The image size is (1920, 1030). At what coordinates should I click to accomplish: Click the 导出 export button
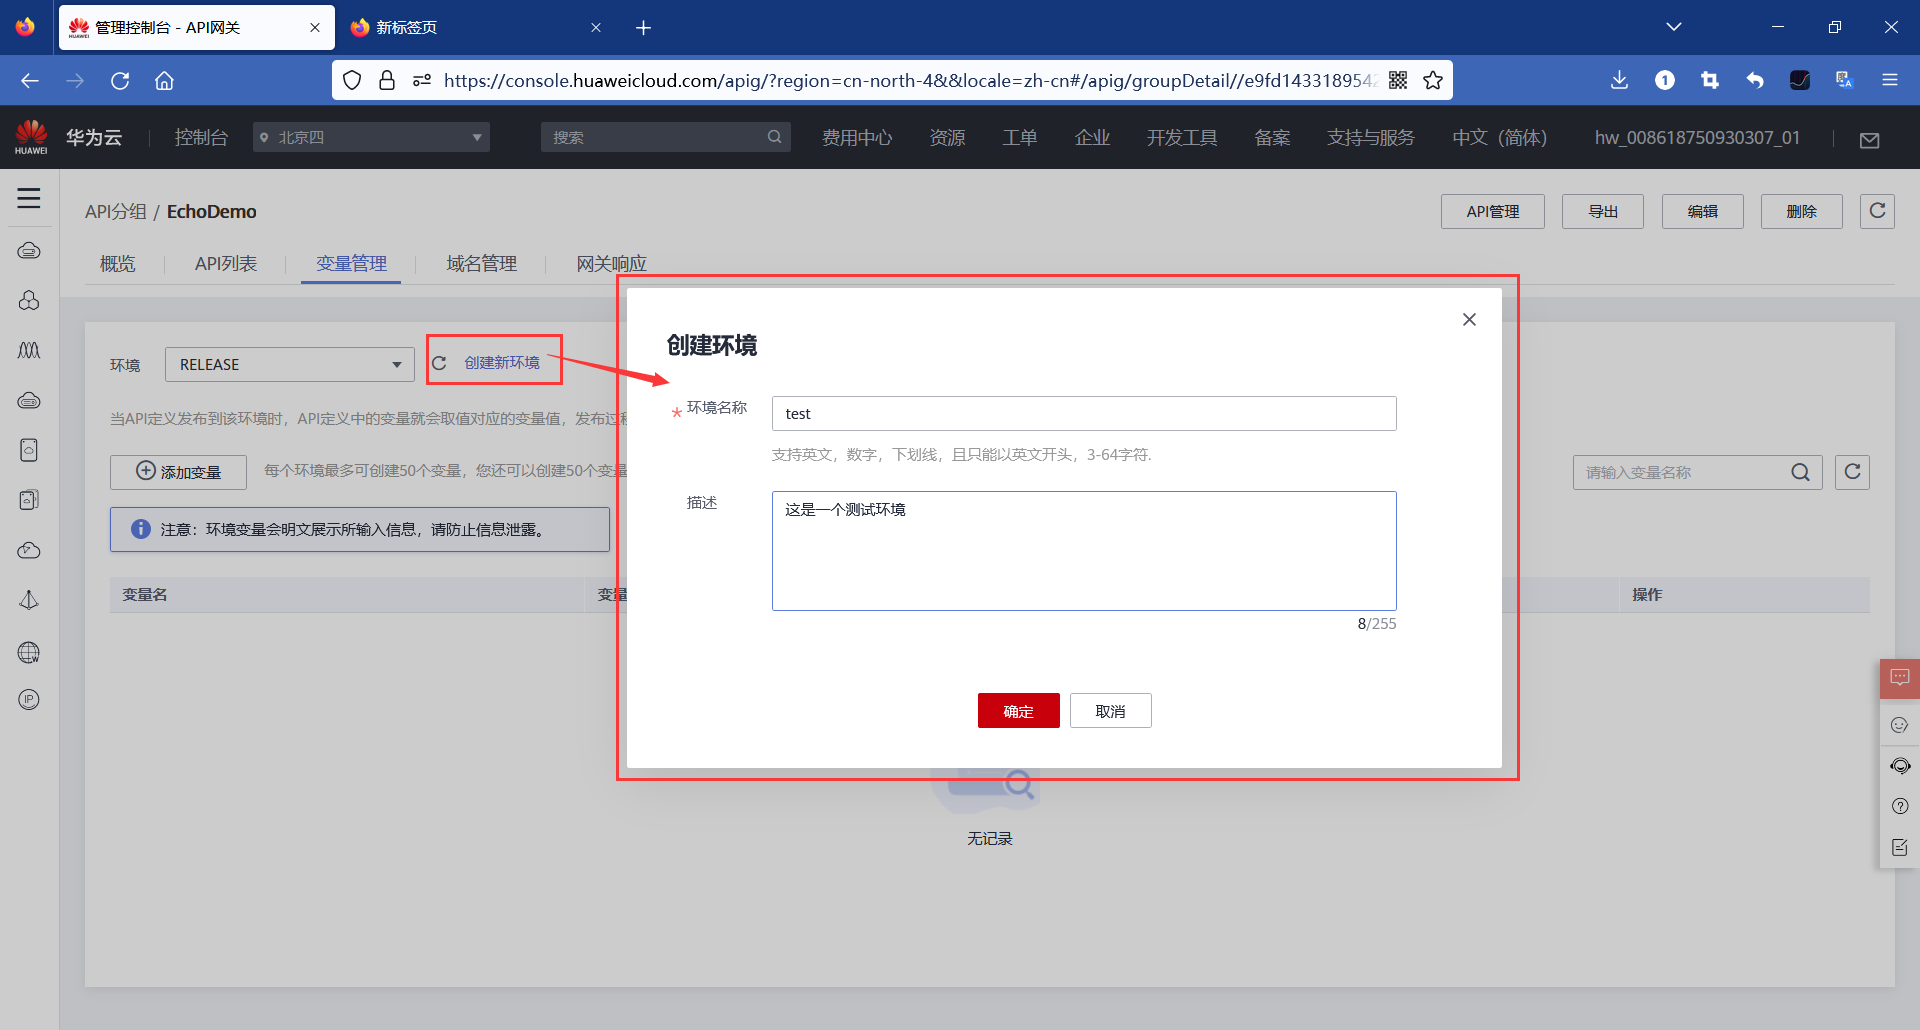pos(1602,211)
